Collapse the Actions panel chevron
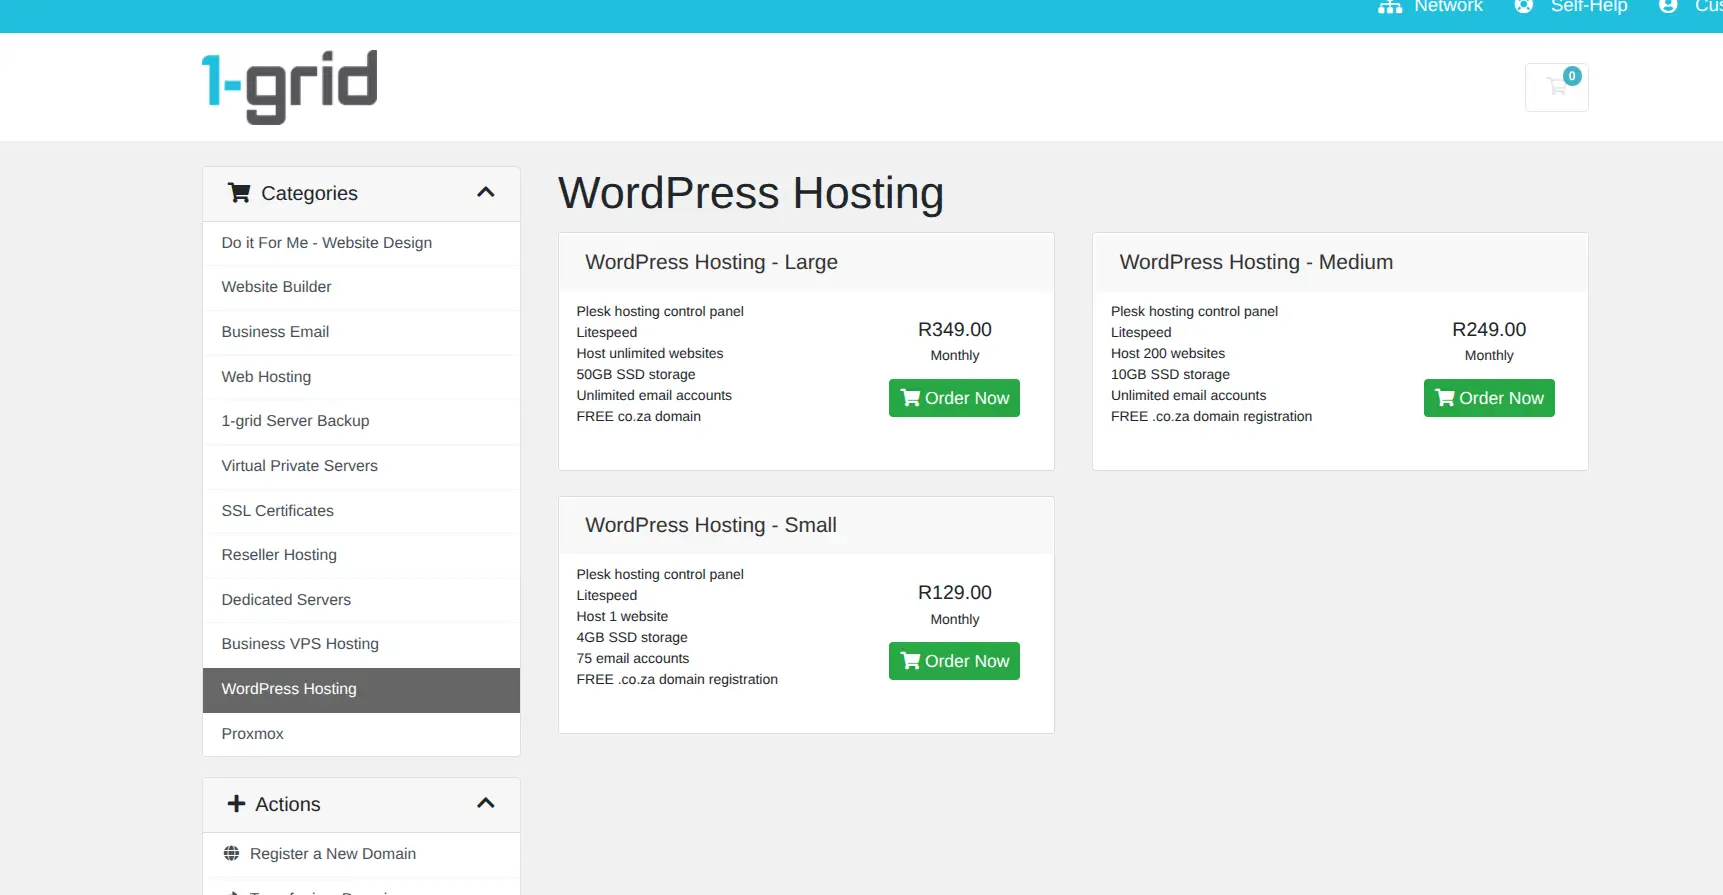 pos(486,803)
